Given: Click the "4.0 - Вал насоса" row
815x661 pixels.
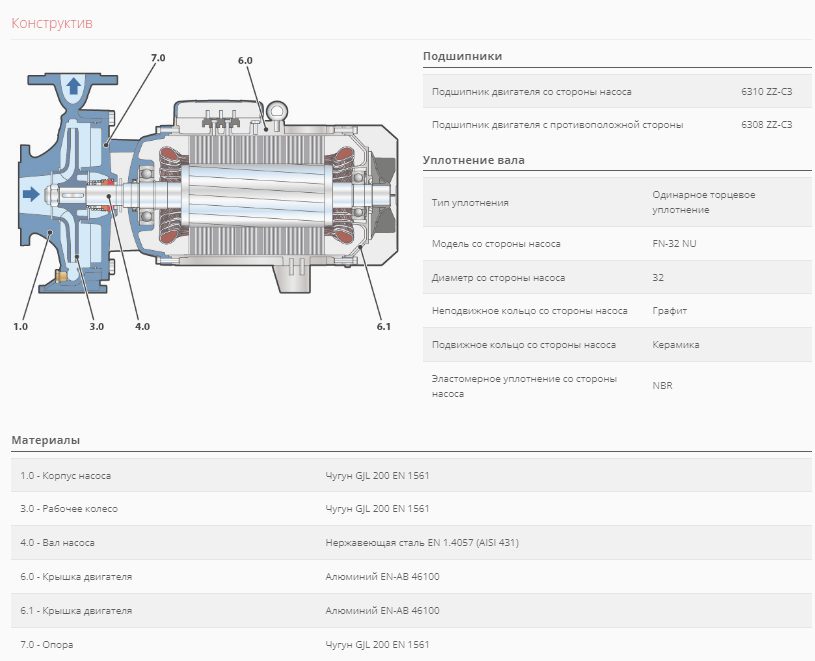Looking at the screenshot, I should [x=411, y=543].
